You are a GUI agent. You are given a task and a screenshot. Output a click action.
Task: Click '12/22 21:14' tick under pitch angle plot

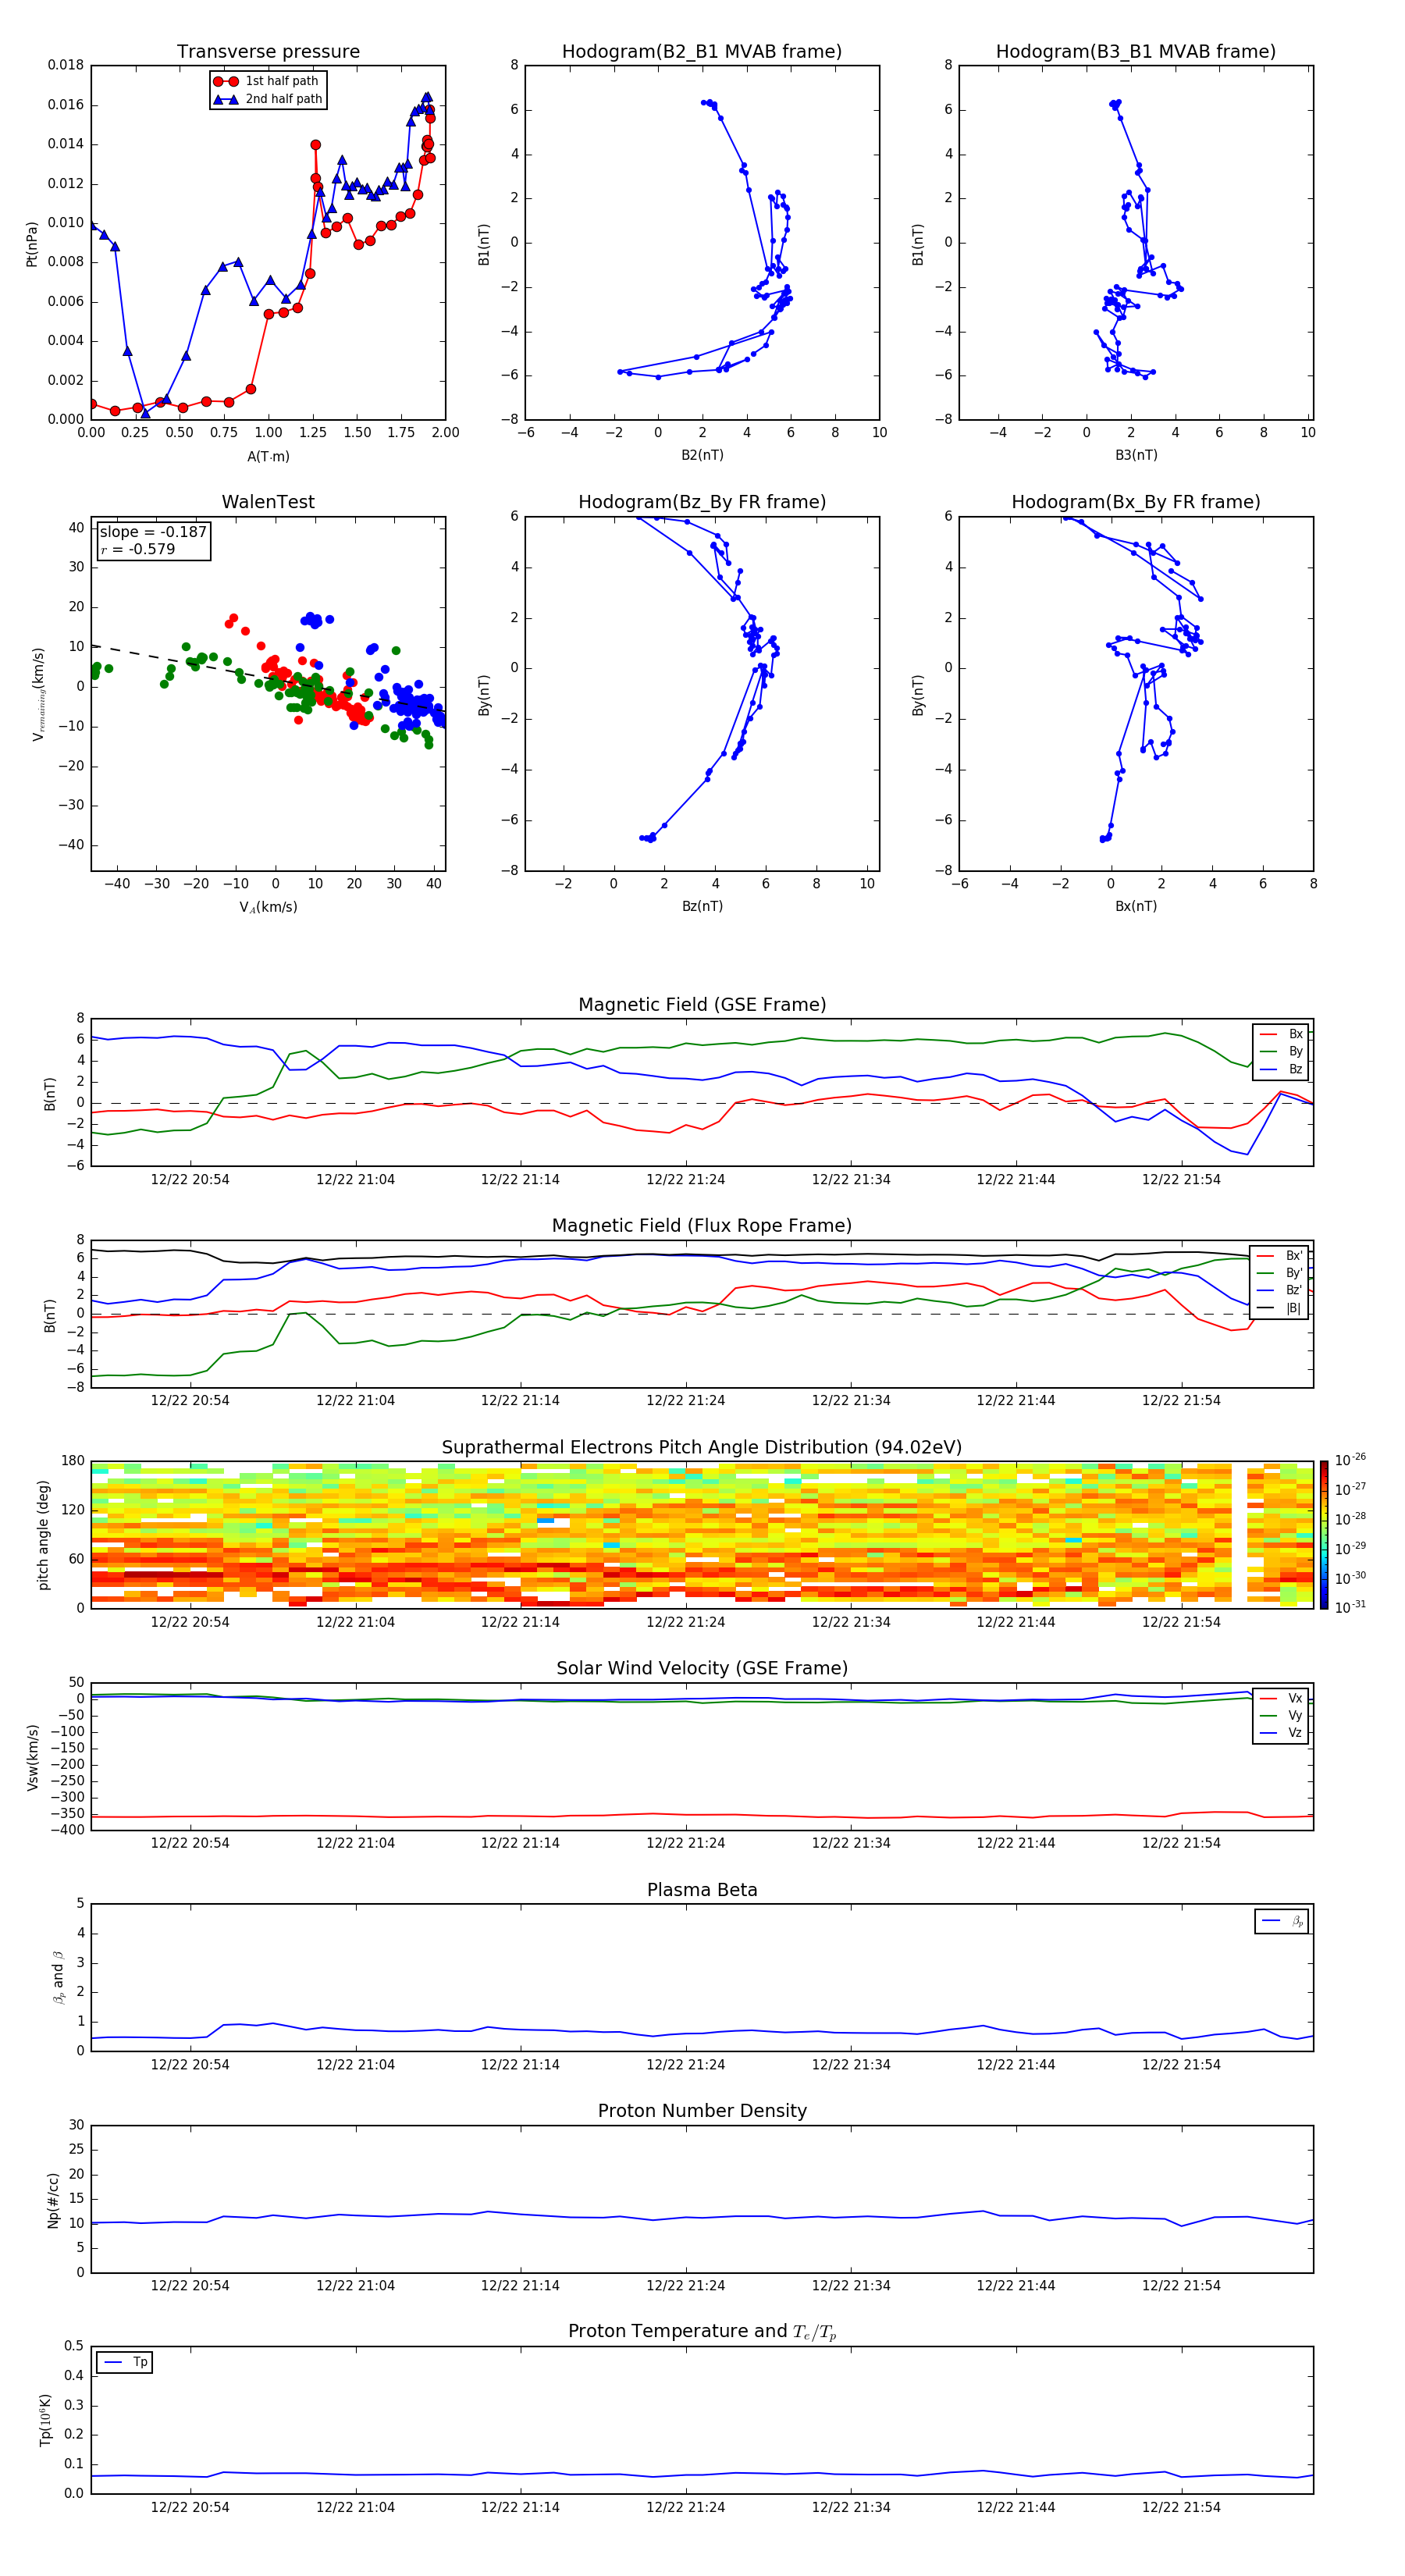tap(520, 1622)
